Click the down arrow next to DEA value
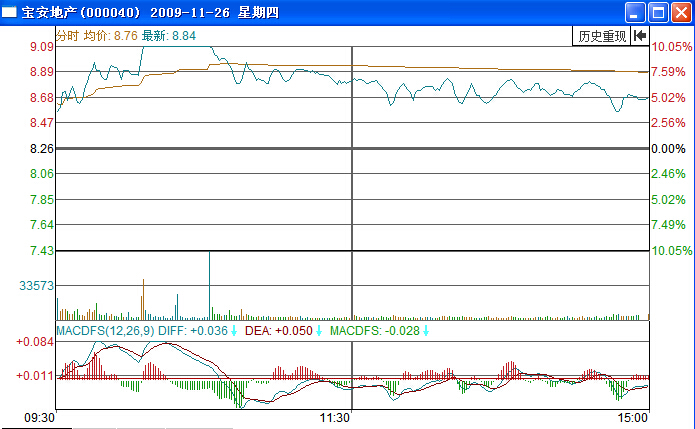This screenshot has width=695, height=429. 320,330
